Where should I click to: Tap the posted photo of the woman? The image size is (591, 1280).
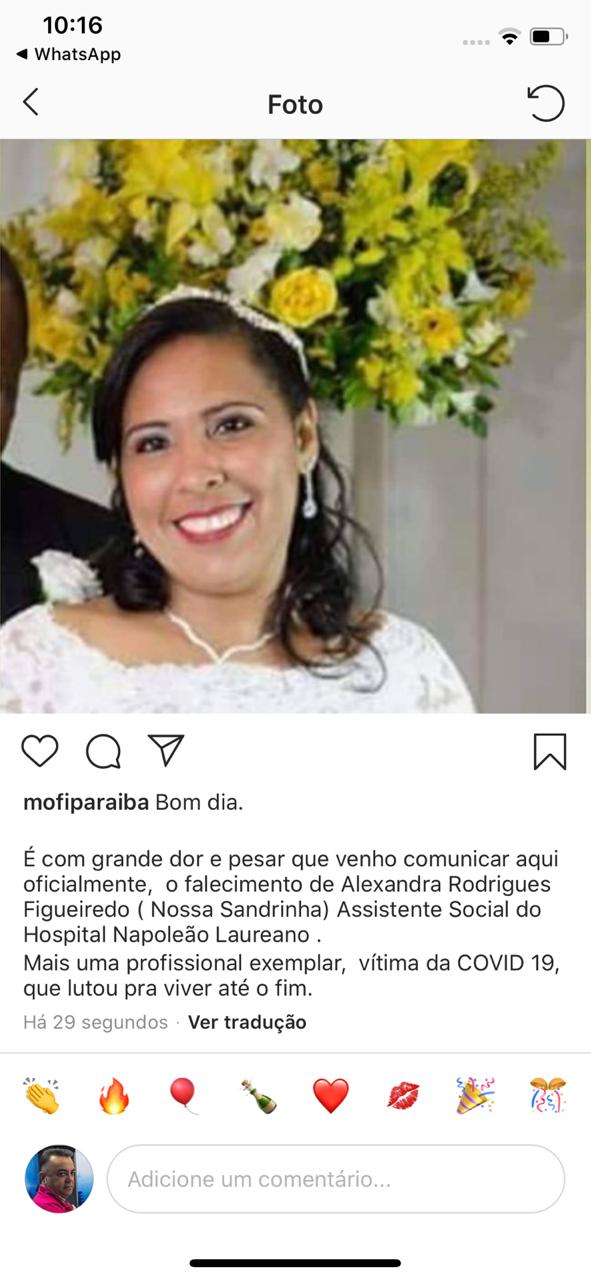295,426
